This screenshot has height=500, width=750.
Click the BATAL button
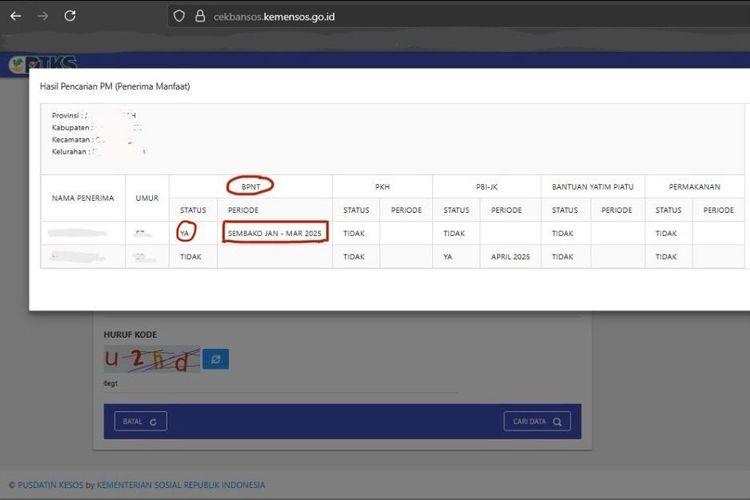tap(140, 421)
